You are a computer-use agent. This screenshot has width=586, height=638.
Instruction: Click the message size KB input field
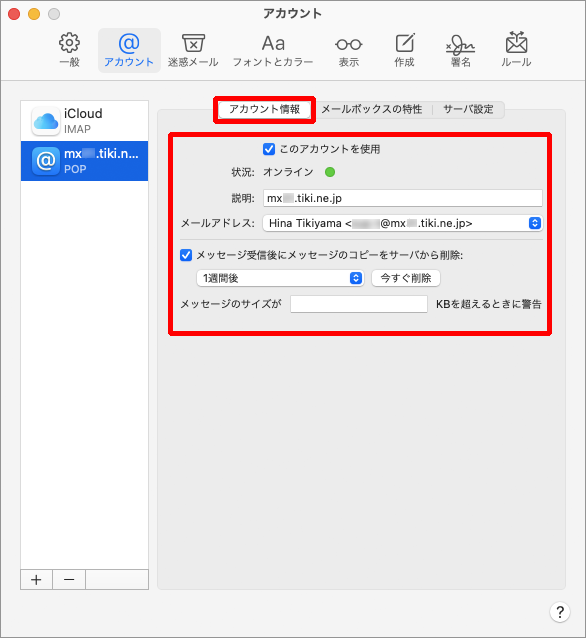tap(359, 304)
